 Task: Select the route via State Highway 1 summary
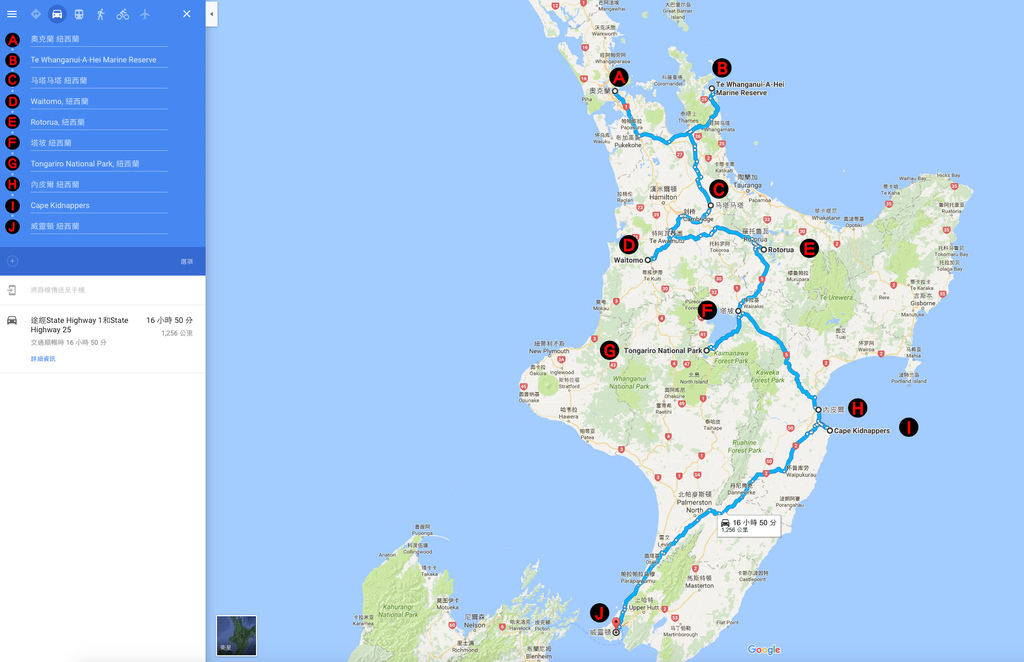click(80, 325)
